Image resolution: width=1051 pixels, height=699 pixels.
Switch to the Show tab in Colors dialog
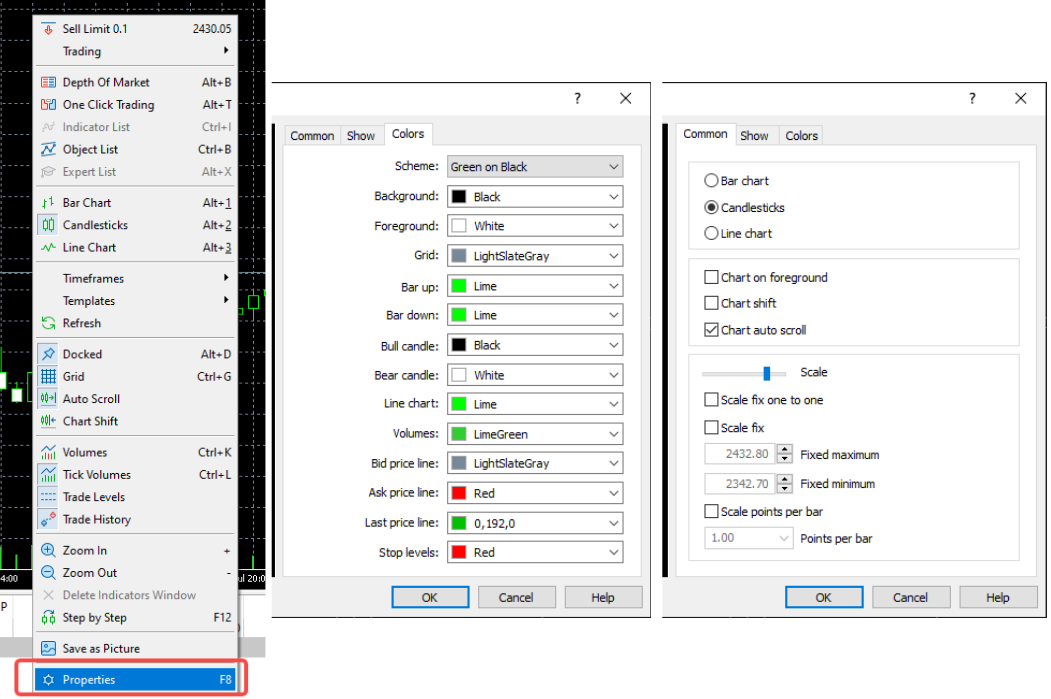click(361, 136)
